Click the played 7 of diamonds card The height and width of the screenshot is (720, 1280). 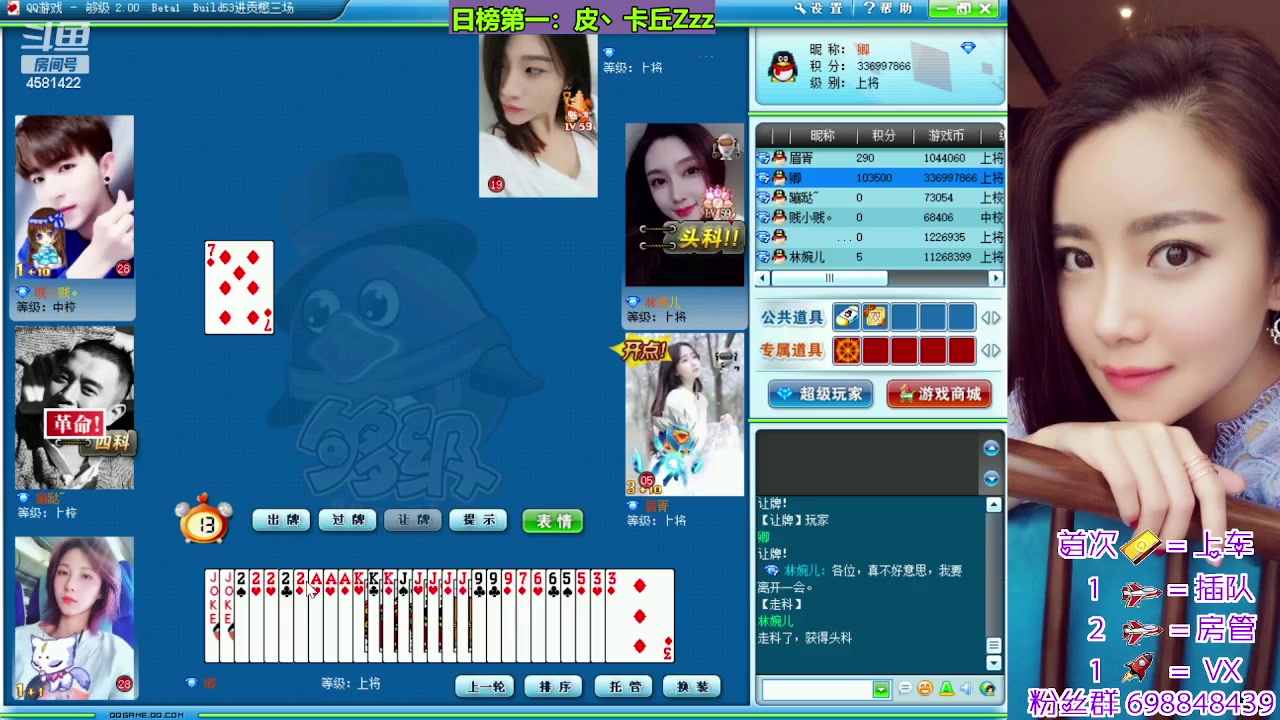(x=239, y=288)
